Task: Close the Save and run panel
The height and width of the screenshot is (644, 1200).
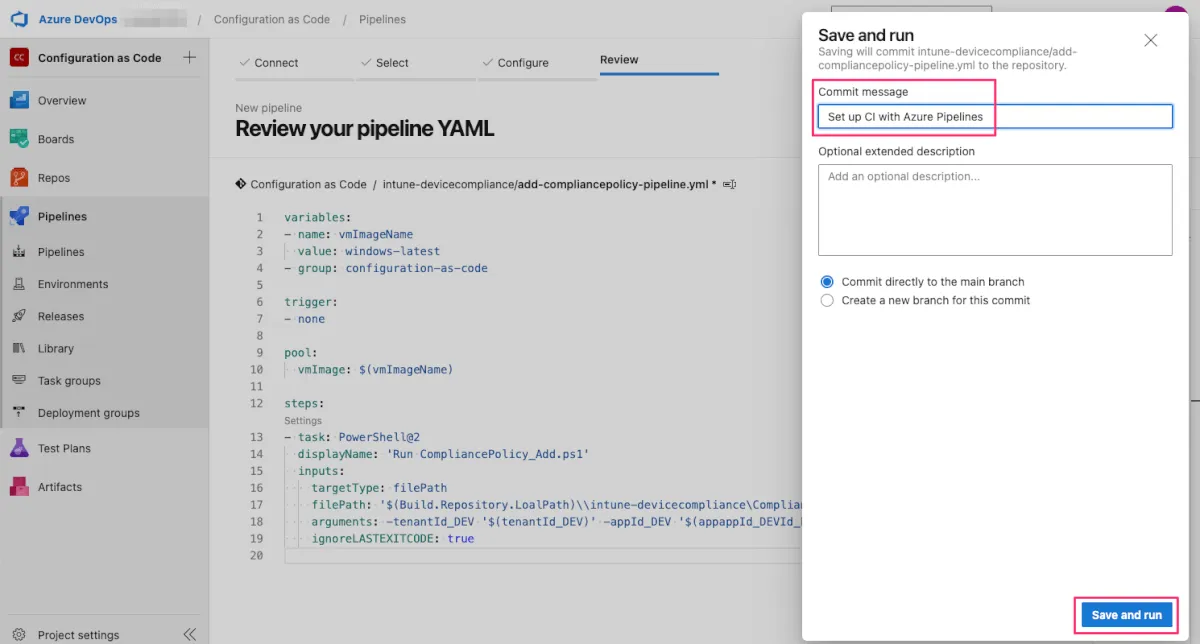Action: click(1150, 40)
